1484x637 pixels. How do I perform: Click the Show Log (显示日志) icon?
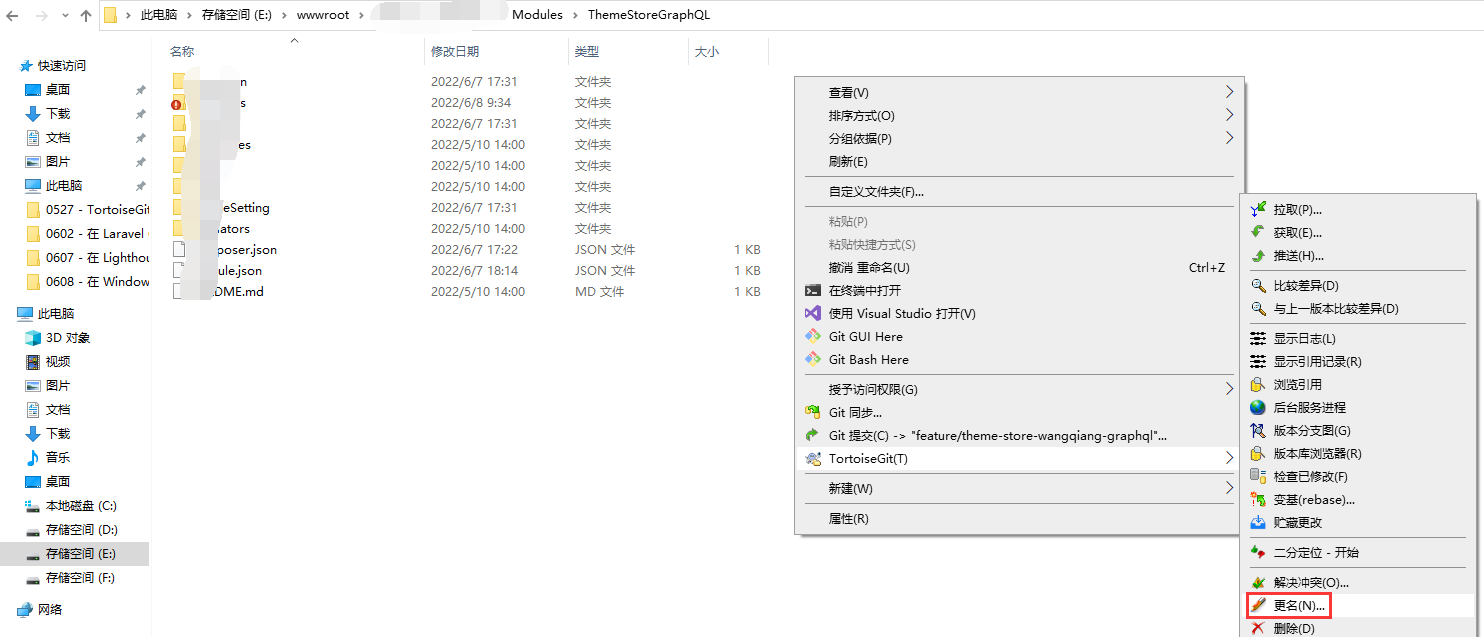[1258, 338]
